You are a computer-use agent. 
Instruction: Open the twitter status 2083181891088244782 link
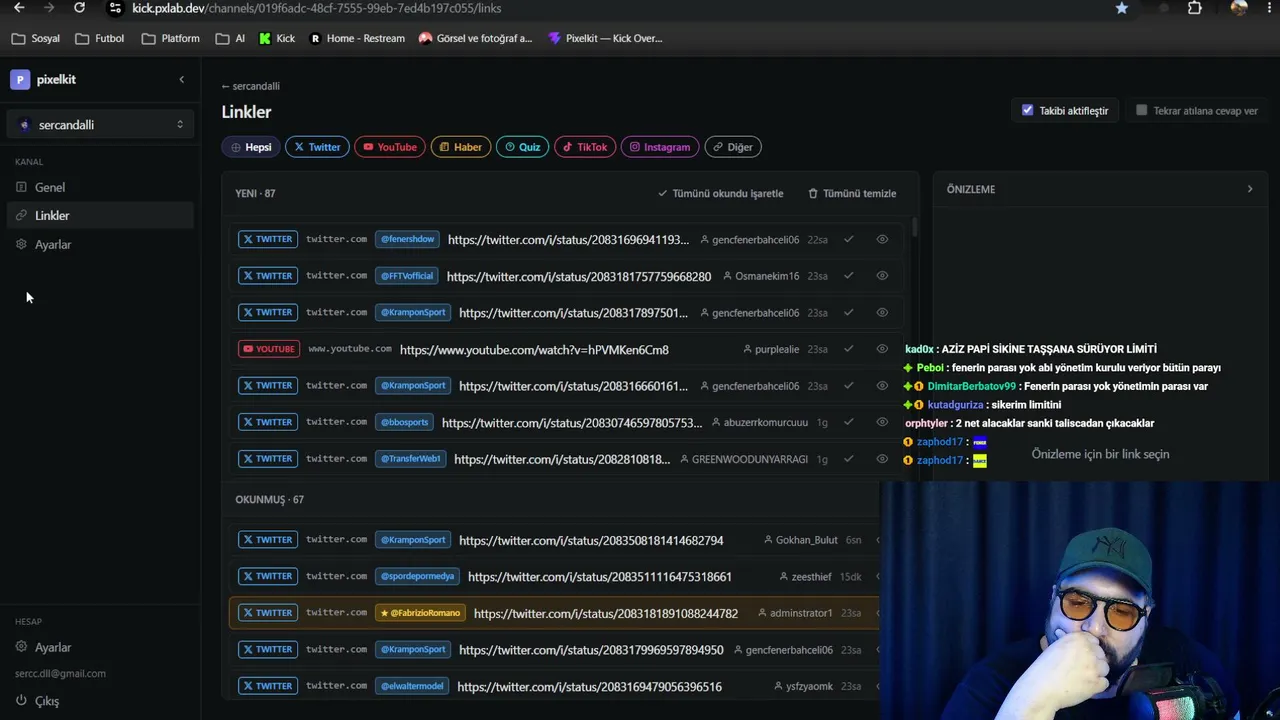click(x=606, y=614)
